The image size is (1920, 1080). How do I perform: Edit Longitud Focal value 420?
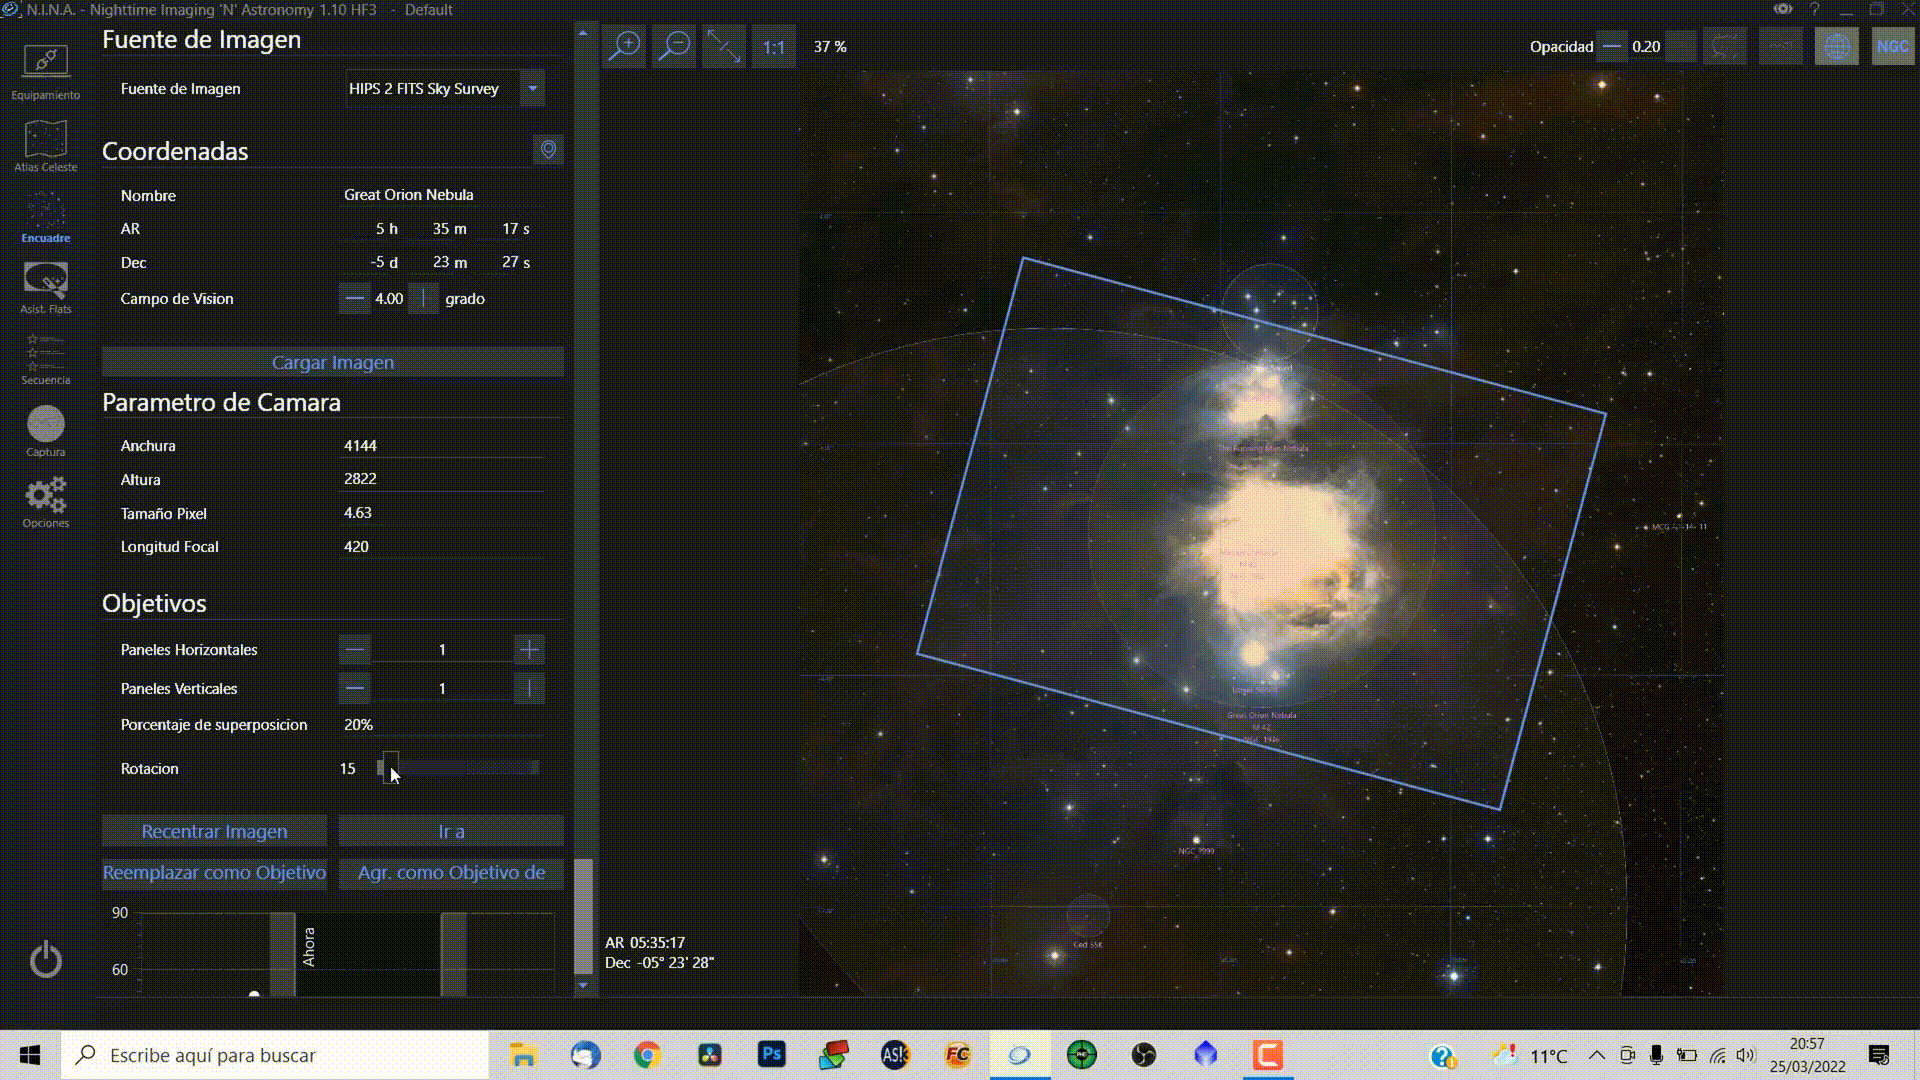pos(443,547)
